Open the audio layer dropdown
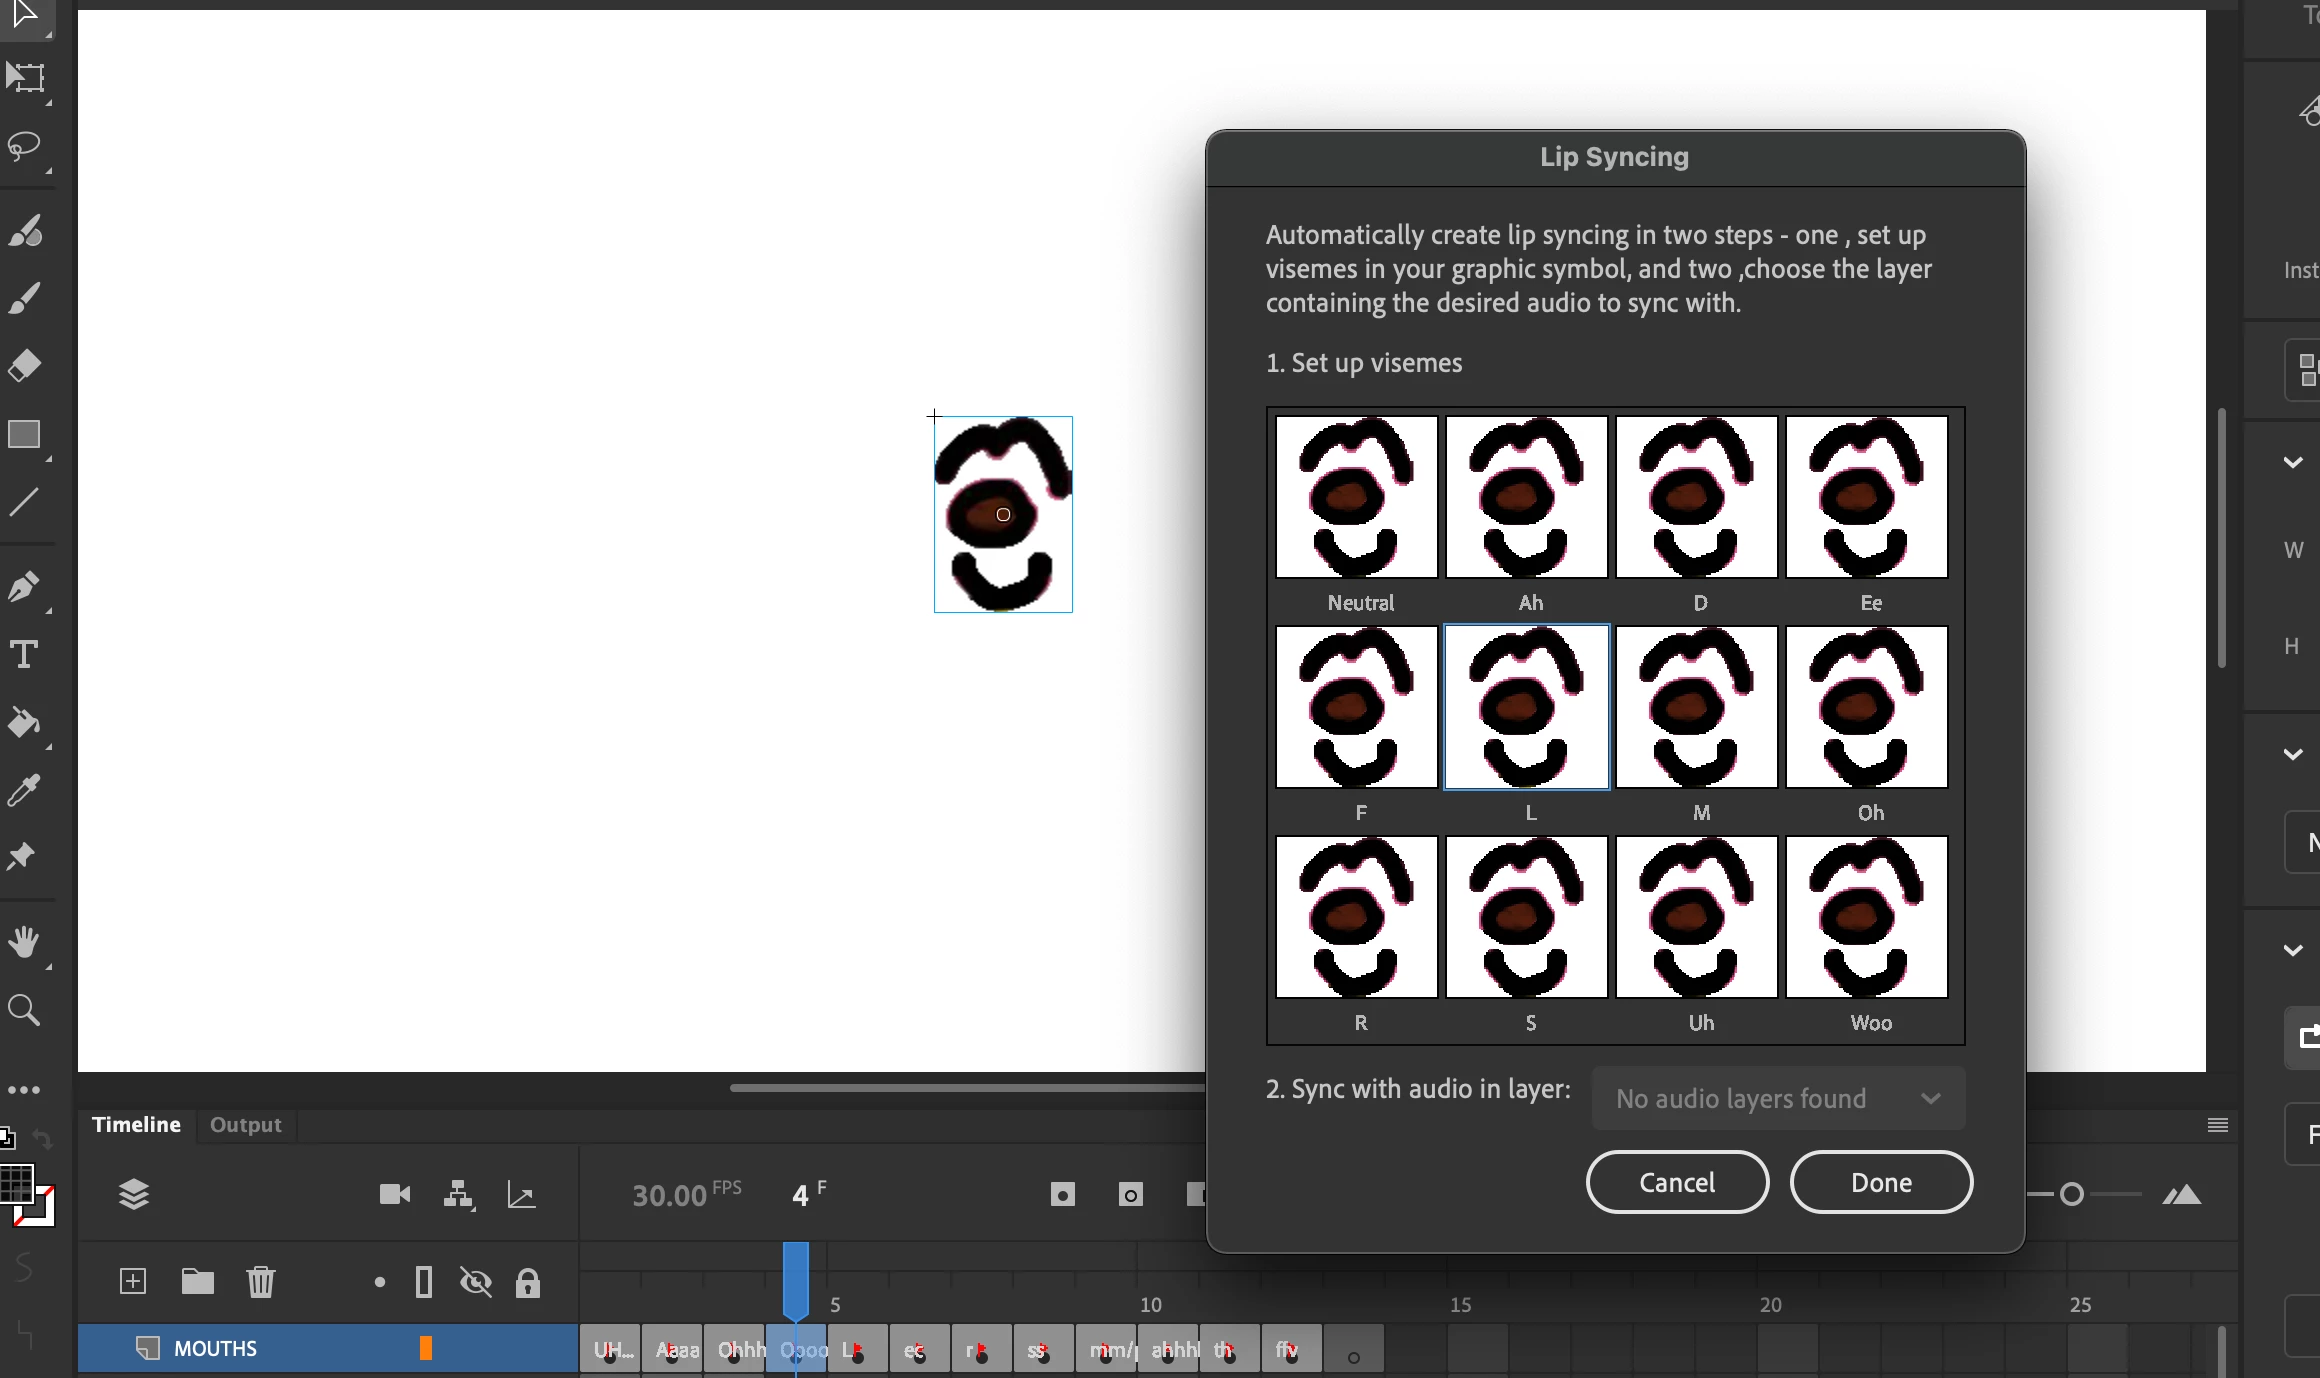2320x1378 pixels. click(x=1778, y=1098)
